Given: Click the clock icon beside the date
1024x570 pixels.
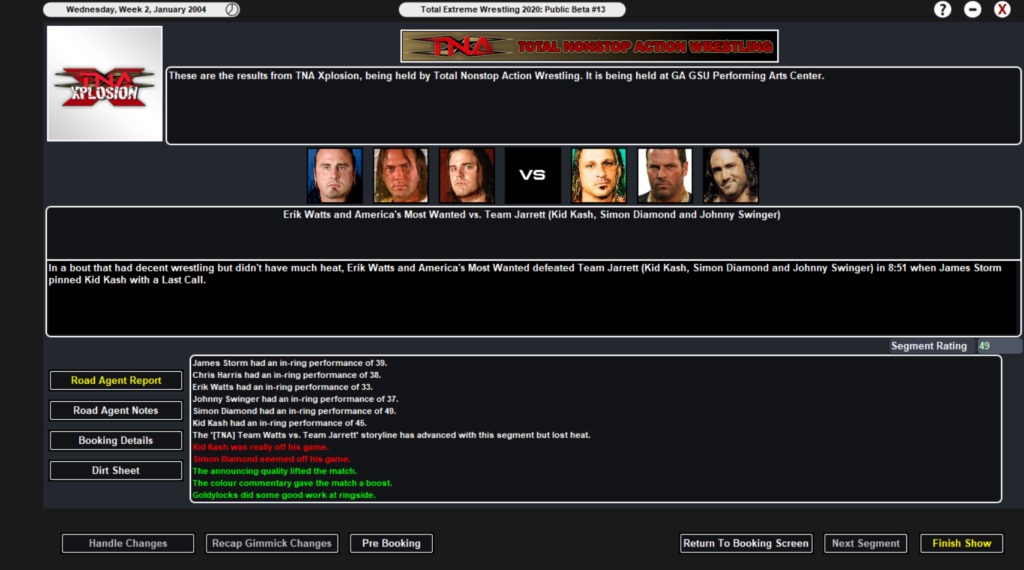Looking at the screenshot, I should [x=232, y=9].
